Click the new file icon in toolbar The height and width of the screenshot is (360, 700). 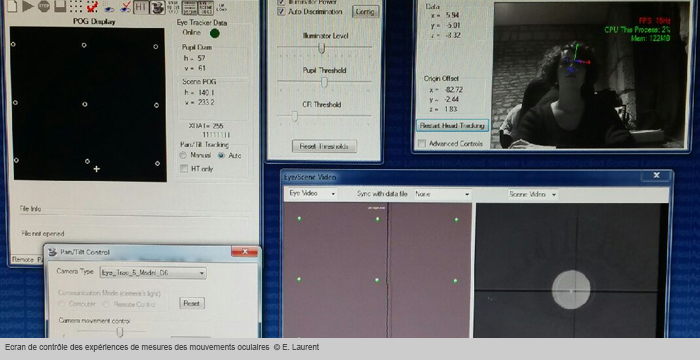pyautogui.click(x=12, y=6)
